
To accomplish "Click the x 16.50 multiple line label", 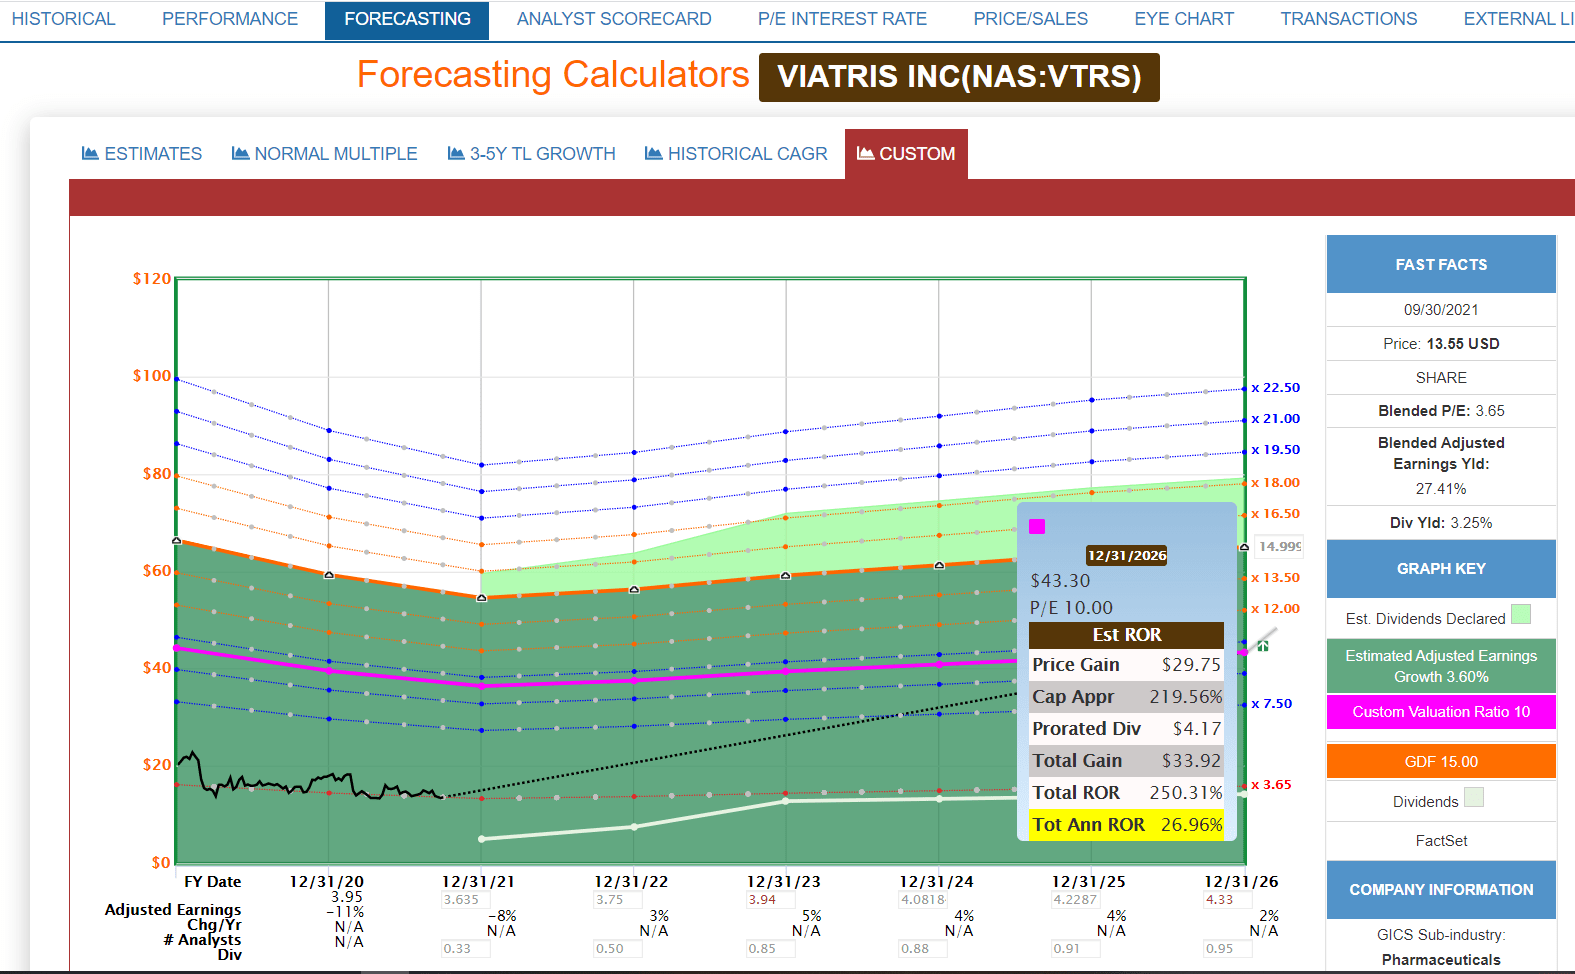I will tap(1276, 514).
